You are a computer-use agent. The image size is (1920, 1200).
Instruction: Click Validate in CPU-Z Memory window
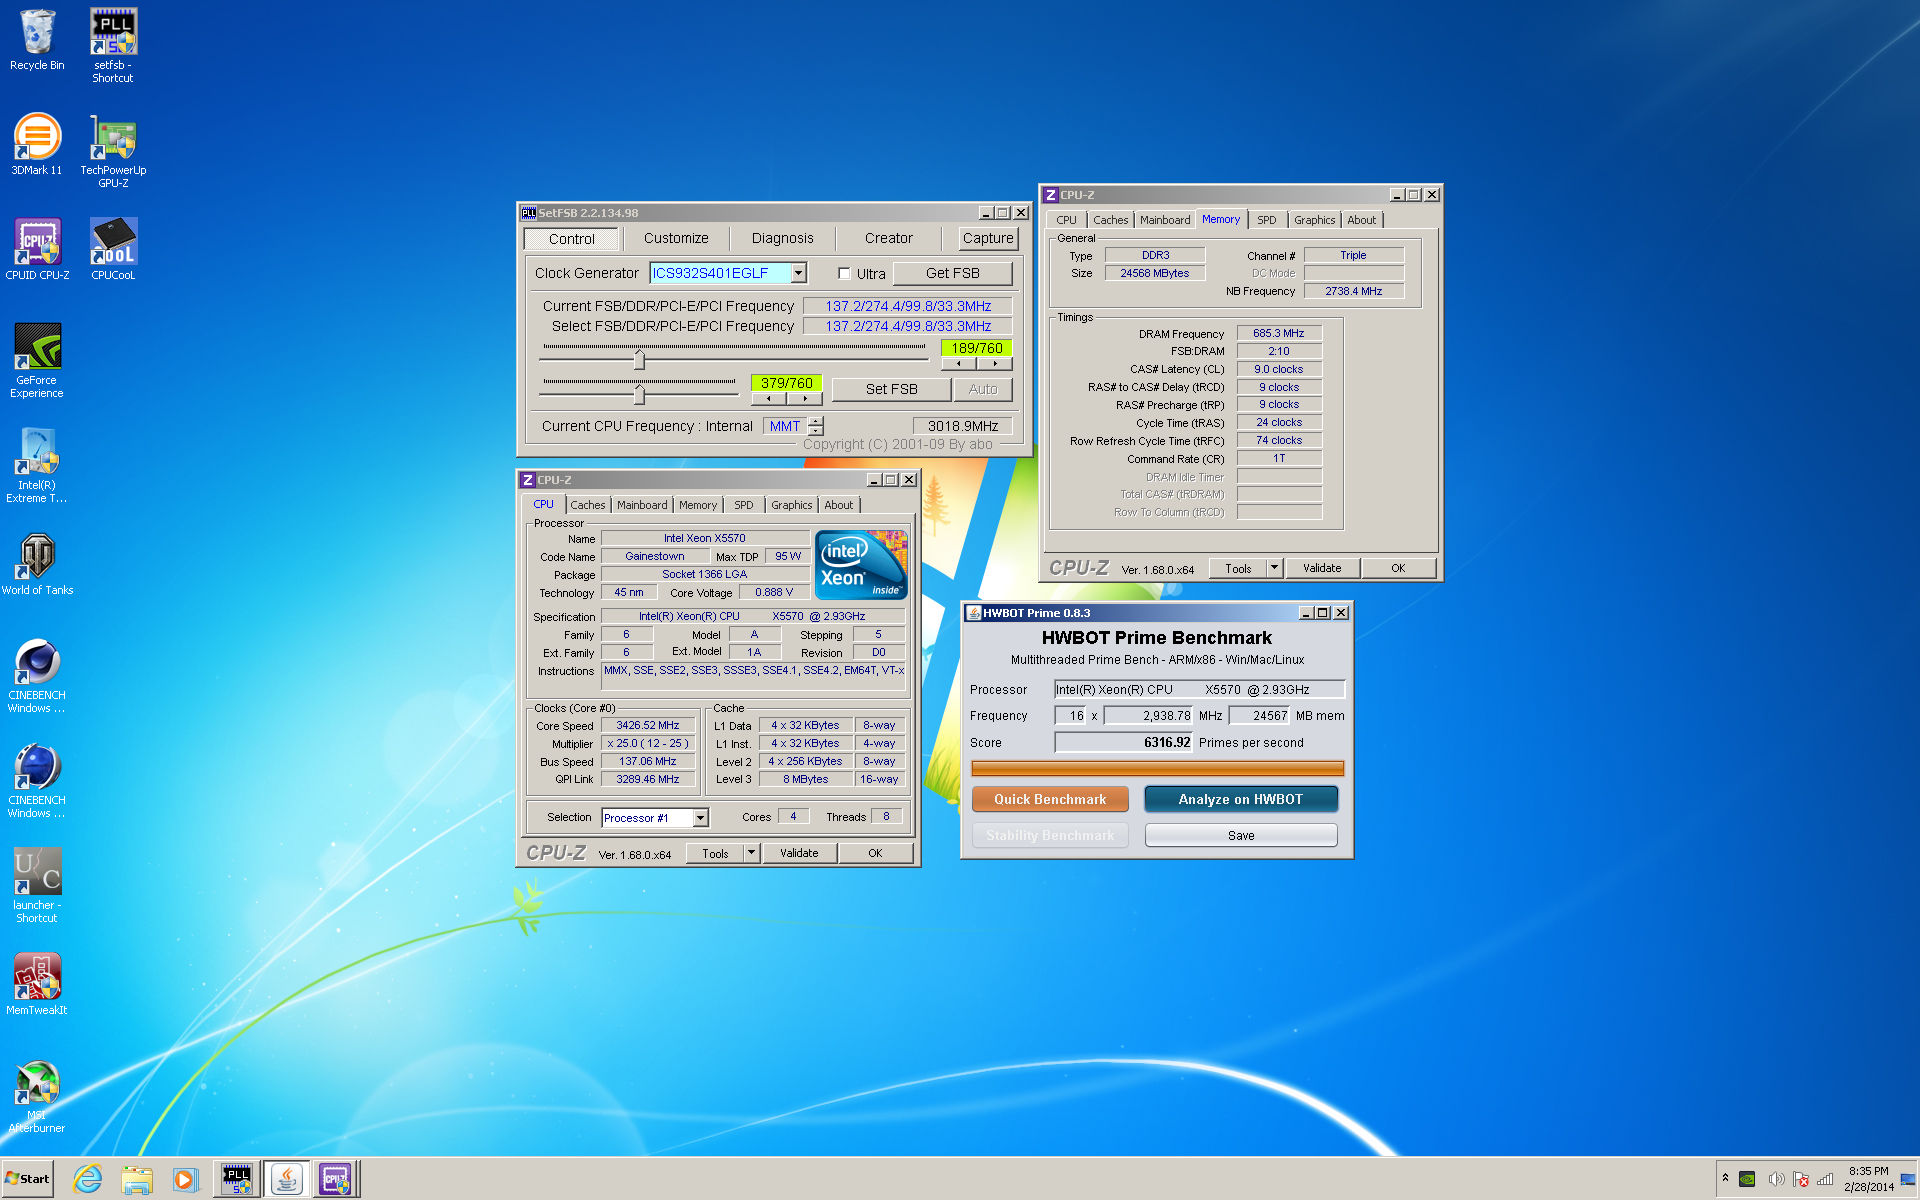pyautogui.click(x=1322, y=568)
